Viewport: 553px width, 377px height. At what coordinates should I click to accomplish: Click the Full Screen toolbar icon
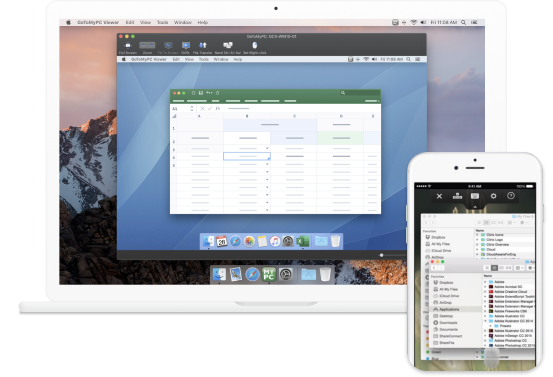coord(128,45)
